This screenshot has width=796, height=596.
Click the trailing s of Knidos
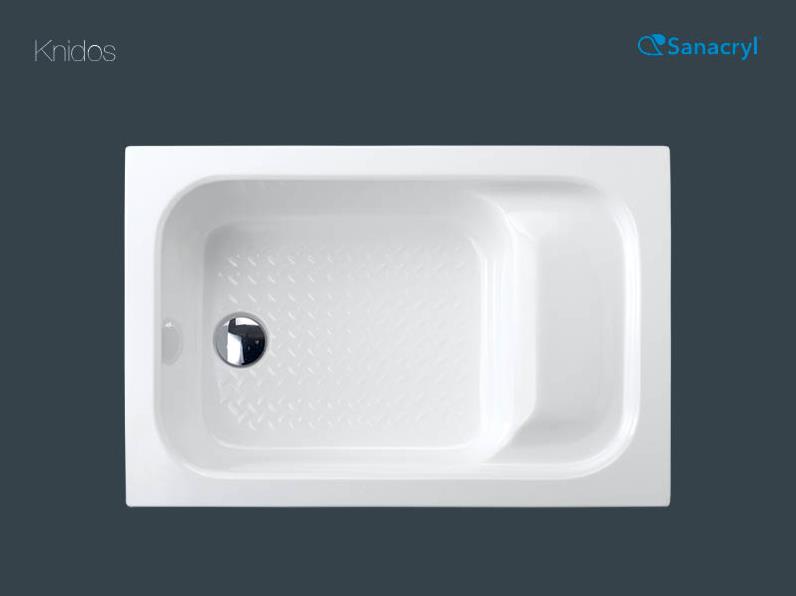click(x=109, y=53)
